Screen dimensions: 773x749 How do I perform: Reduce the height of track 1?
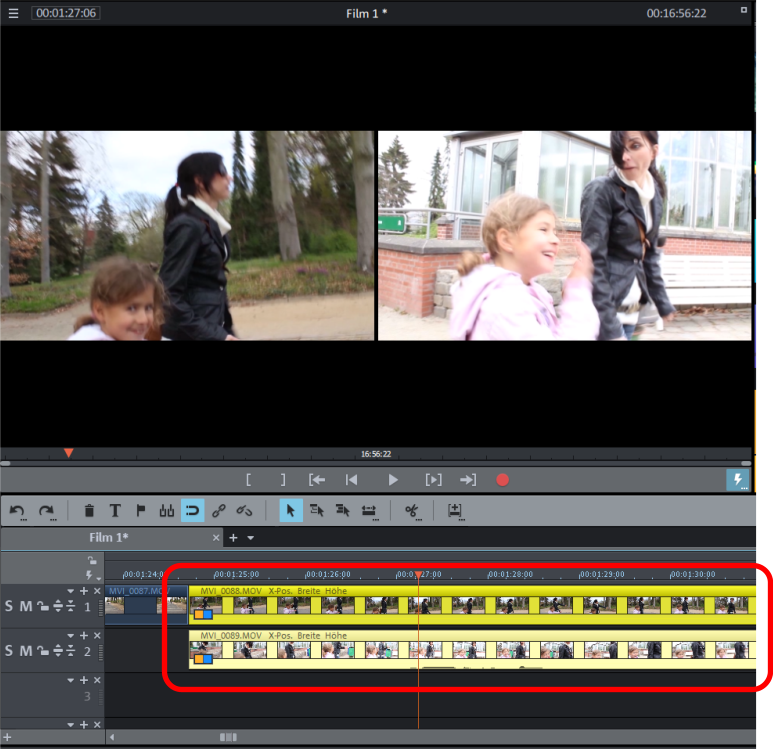[70, 606]
